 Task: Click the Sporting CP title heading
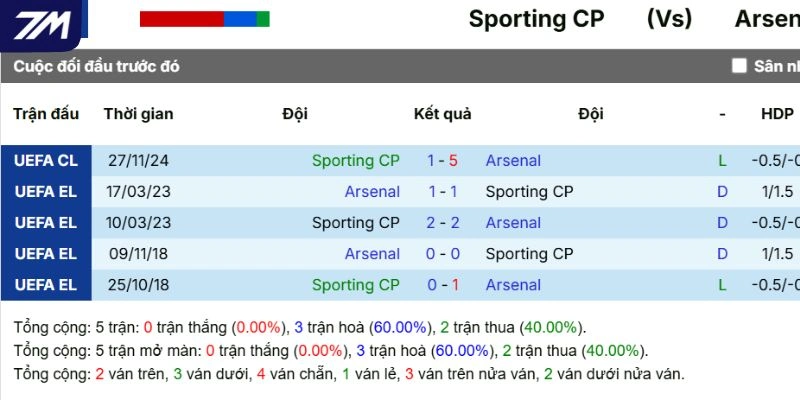pyautogui.click(x=536, y=19)
